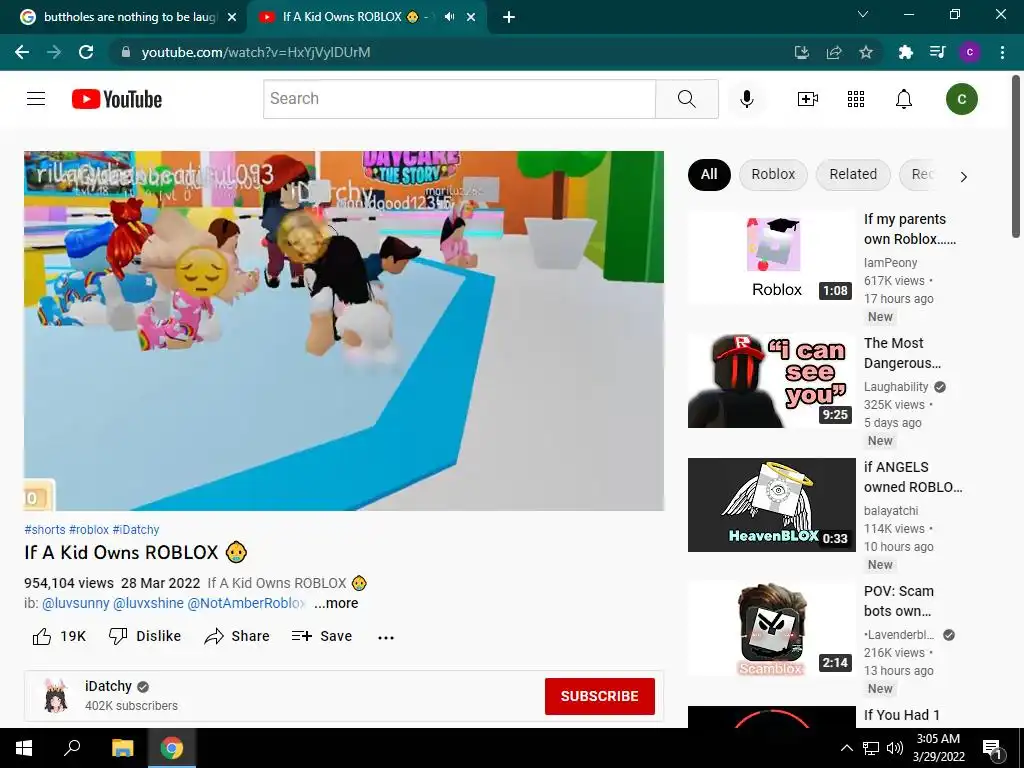The image size is (1024, 768).
Task: Select the All filter chip
Action: [709, 174]
